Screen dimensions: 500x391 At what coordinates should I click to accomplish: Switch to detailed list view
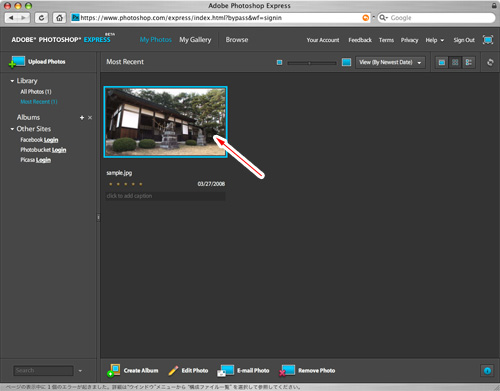(468, 62)
